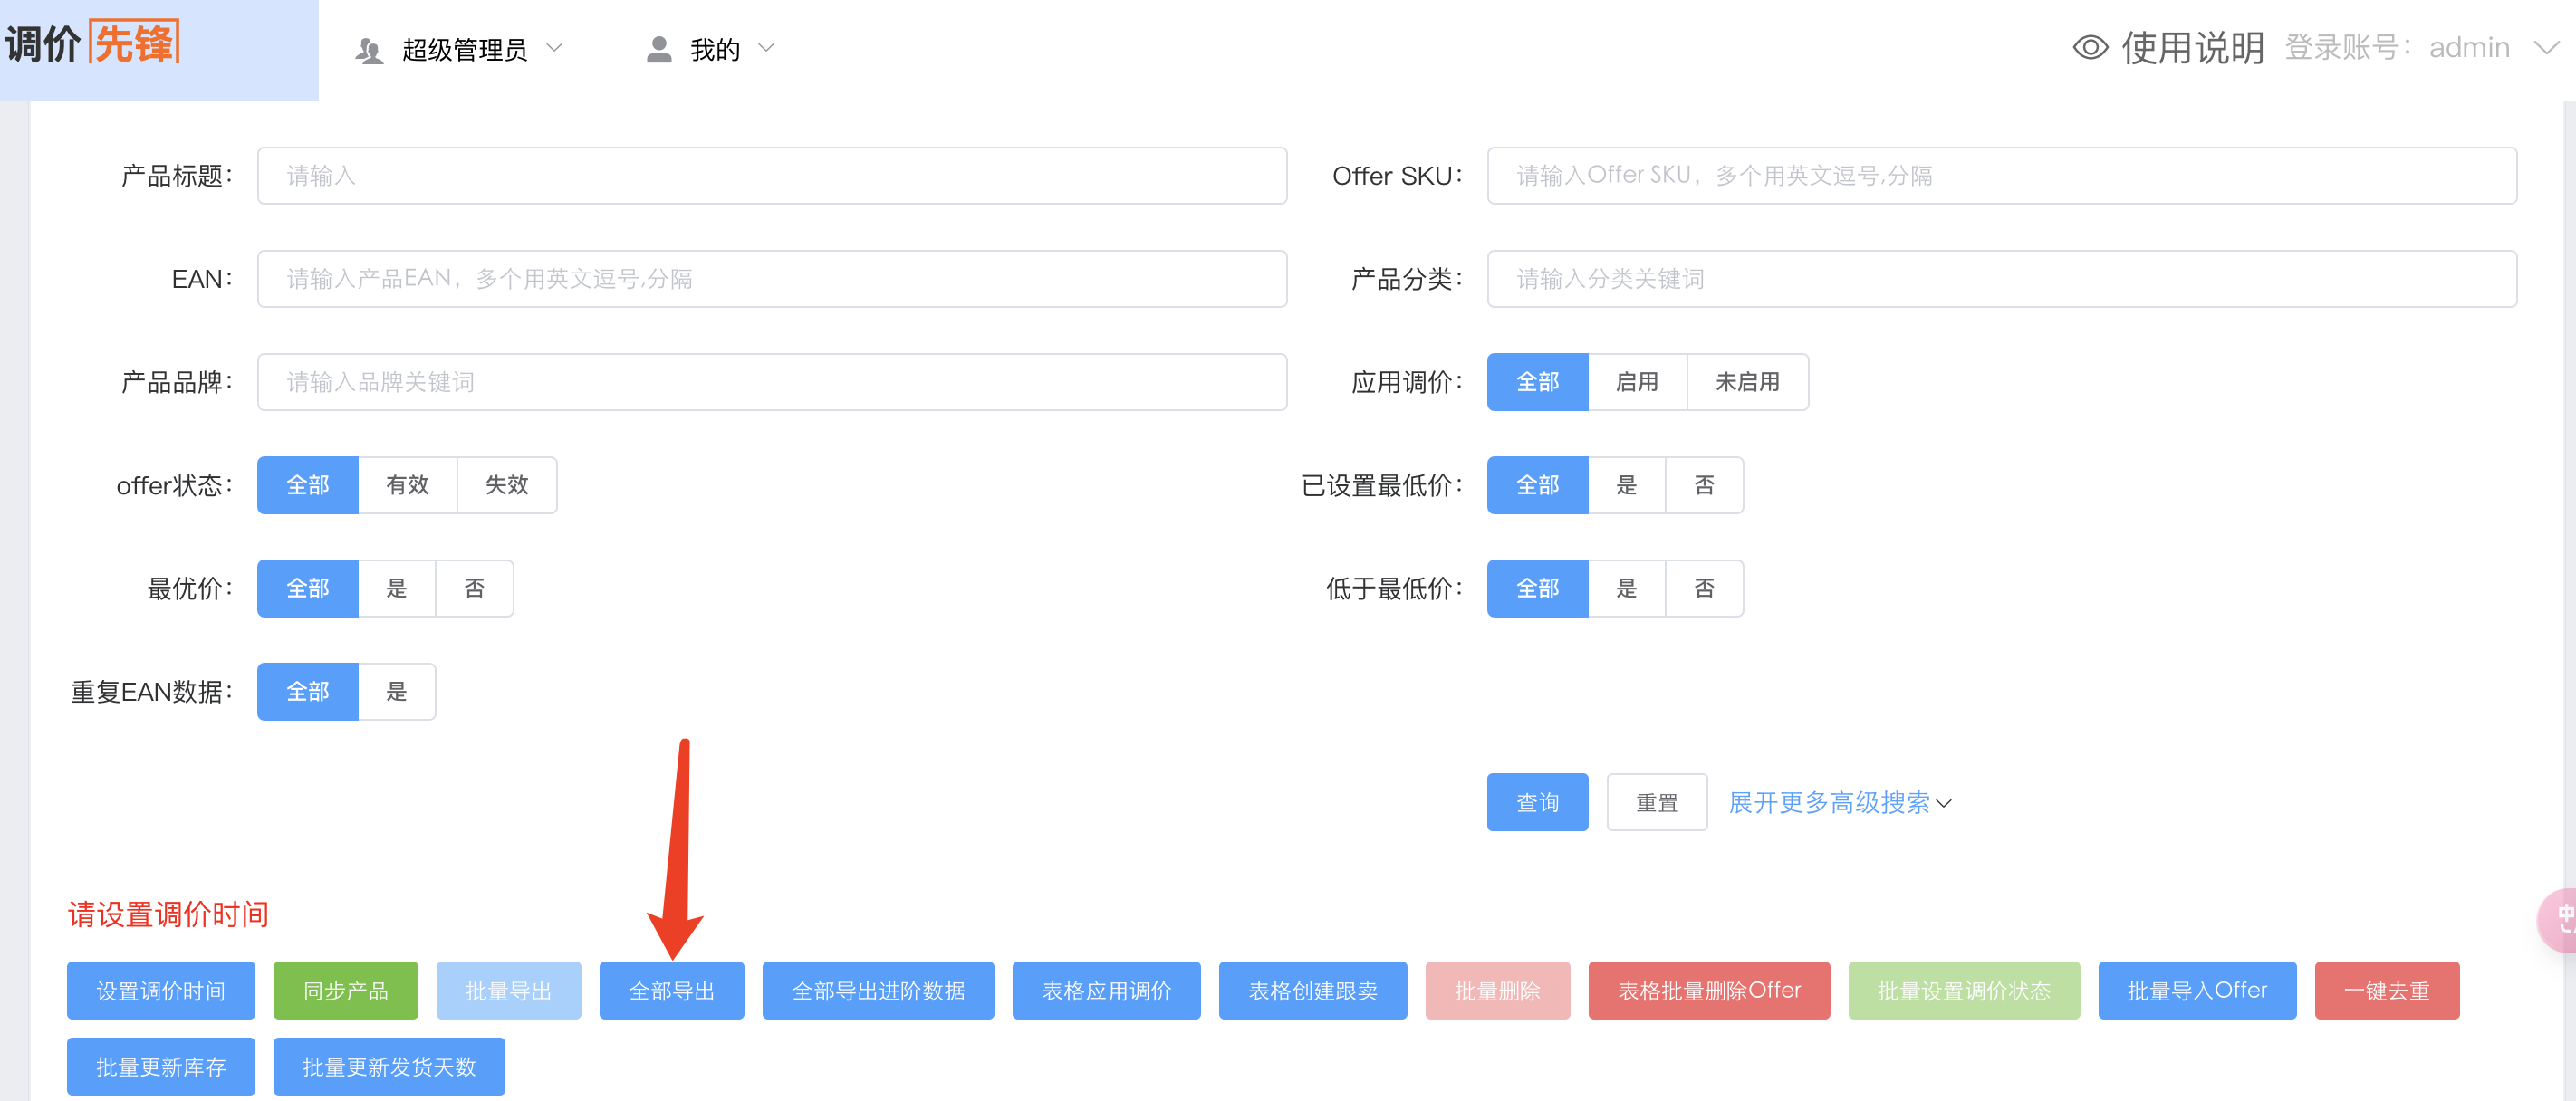Open the admin account dropdown
The width and height of the screenshot is (2576, 1101).
pos(2549,47)
